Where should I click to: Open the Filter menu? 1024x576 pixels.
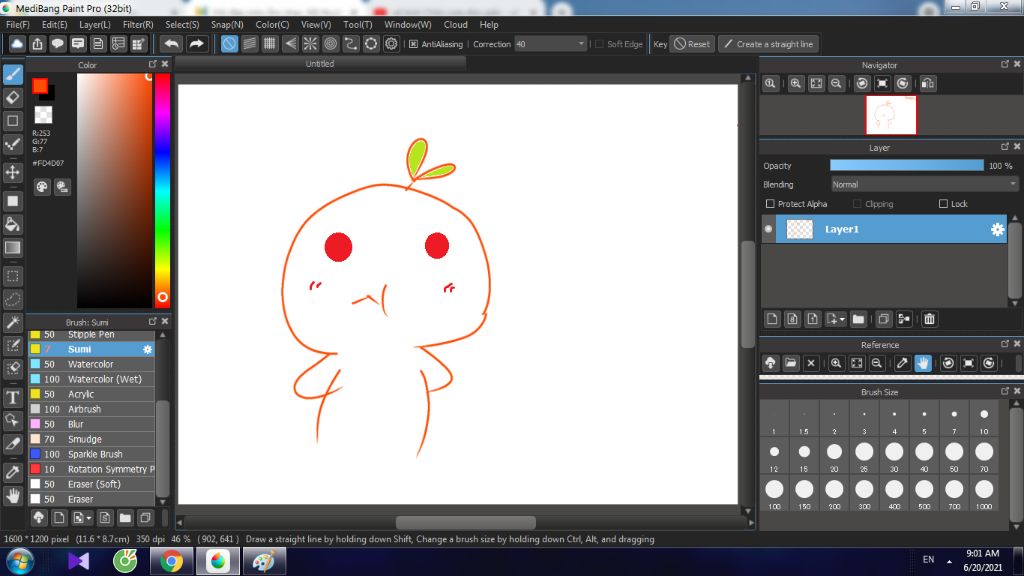[138, 25]
